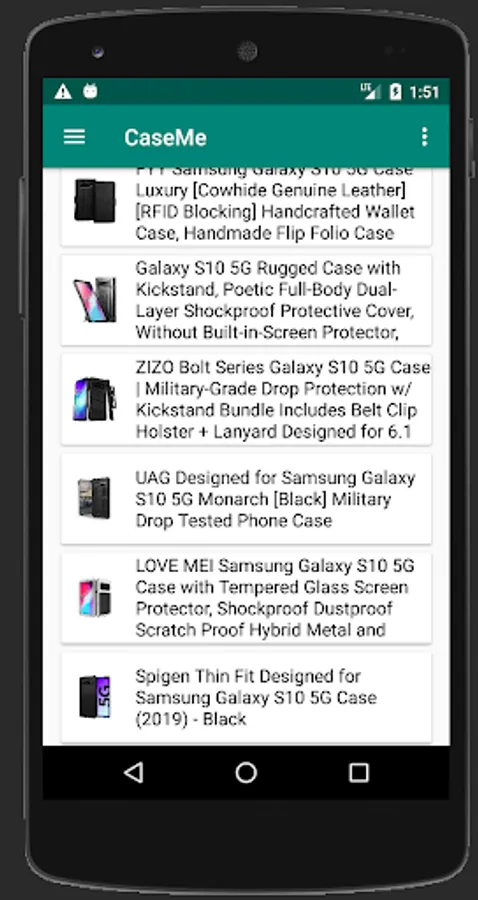The height and width of the screenshot is (900, 478).
Task: Open the UAG Monarch Black case listing
Action: point(246,499)
